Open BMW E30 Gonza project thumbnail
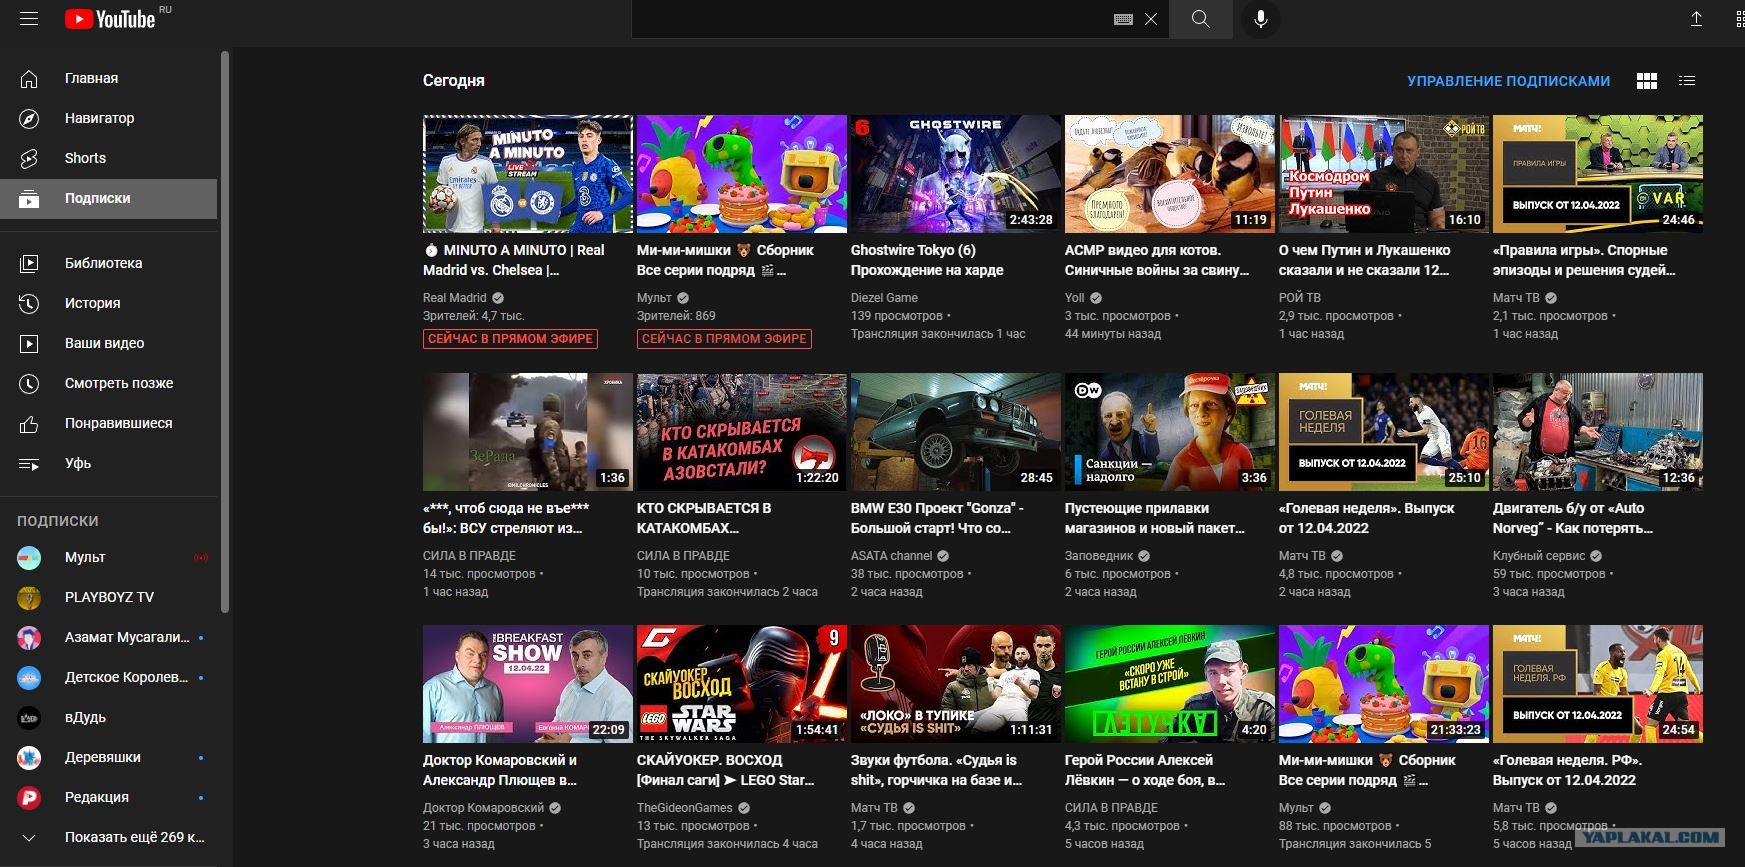Image resolution: width=1745 pixels, height=867 pixels. point(956,432)
